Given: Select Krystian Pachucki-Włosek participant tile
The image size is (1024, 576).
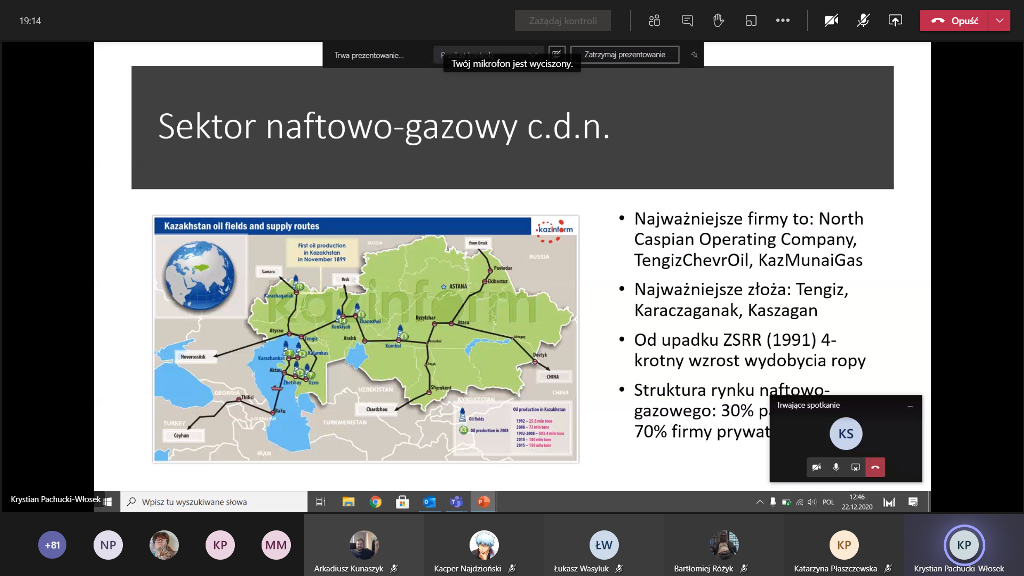Looking at the screenshot, I should pyautogui.click(x=964, y=545).
